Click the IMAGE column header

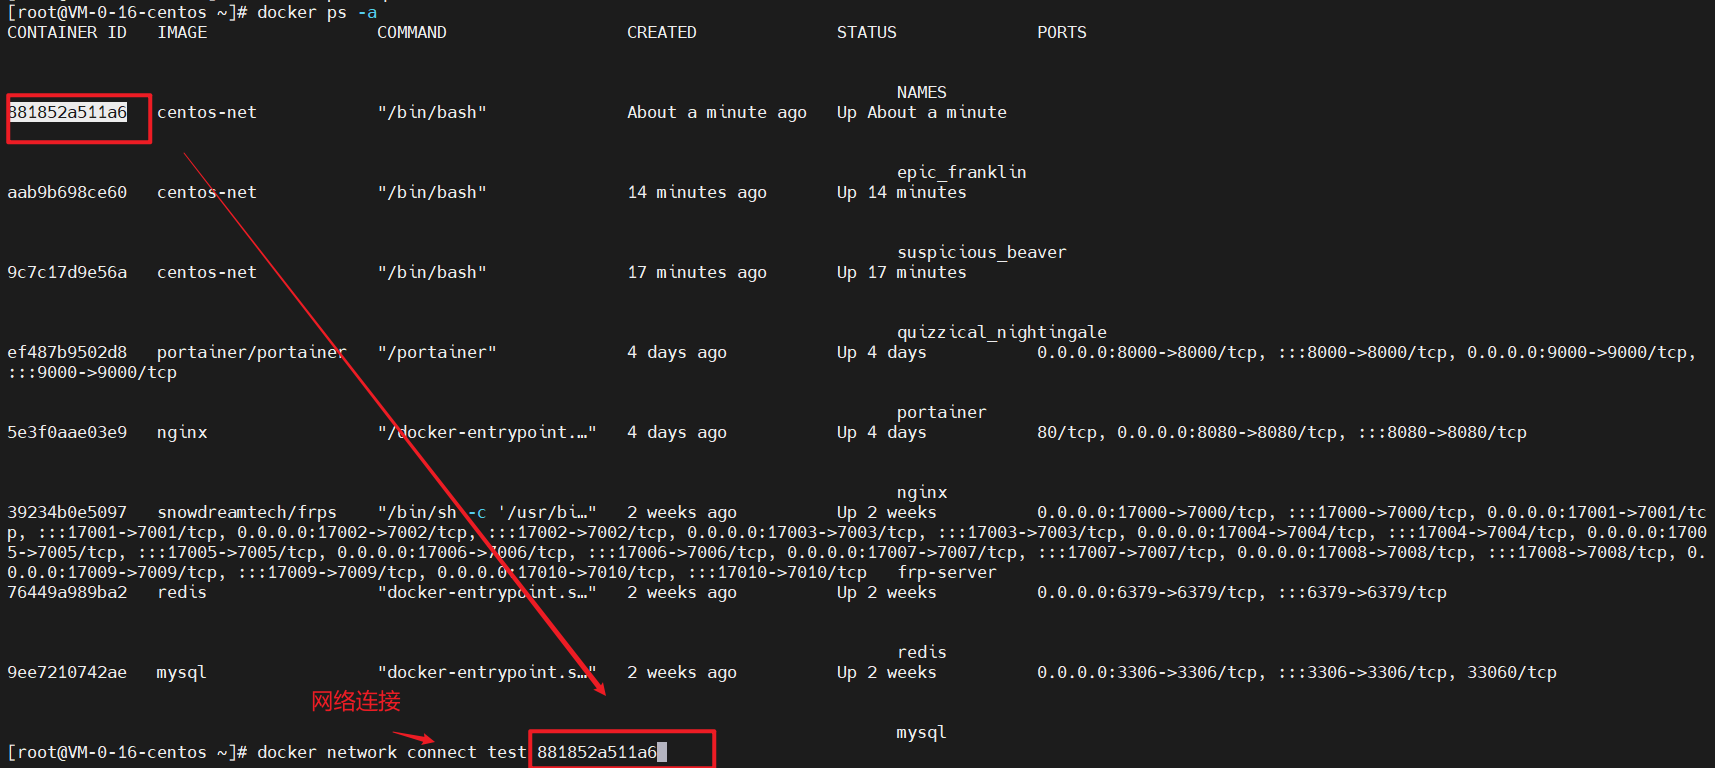(x=182, y=32)
